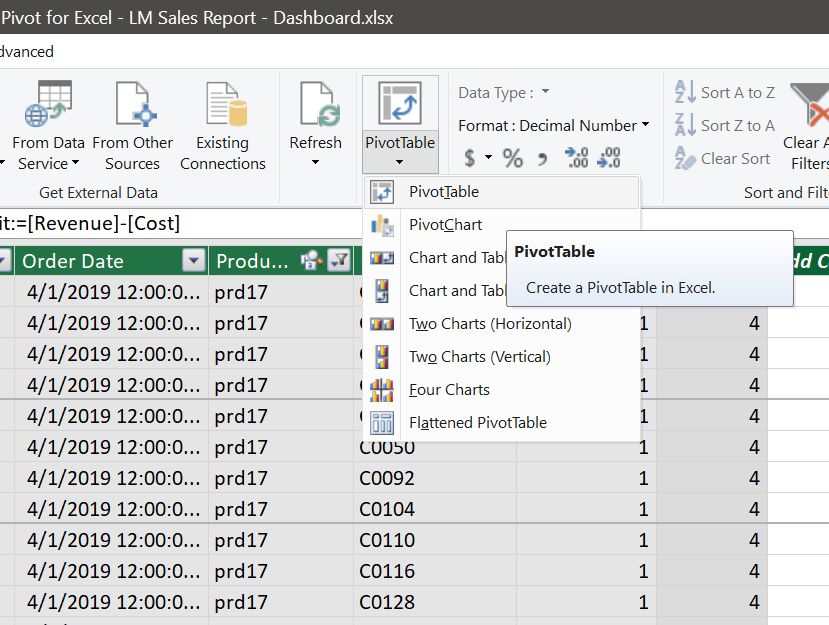Click the increase decimal places icon
Viewport: 829px width, 625px height.
pos(576,158)
